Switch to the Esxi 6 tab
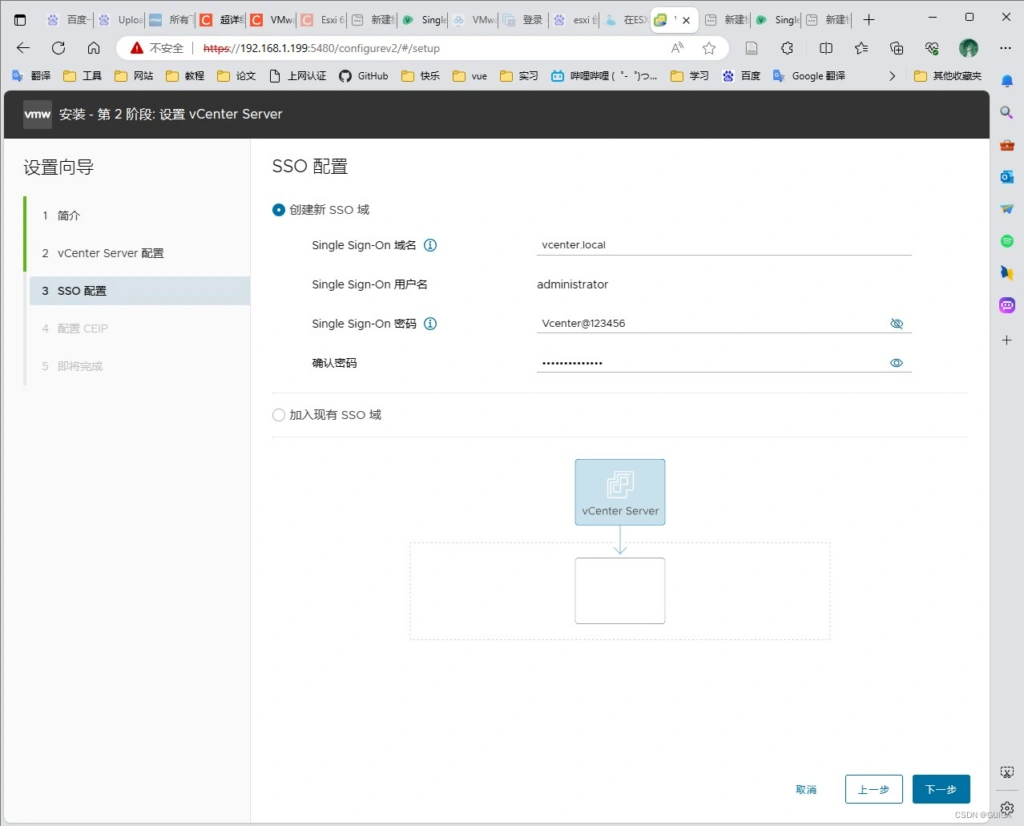Screen dimensions: 1024x826 pos(323,20)
